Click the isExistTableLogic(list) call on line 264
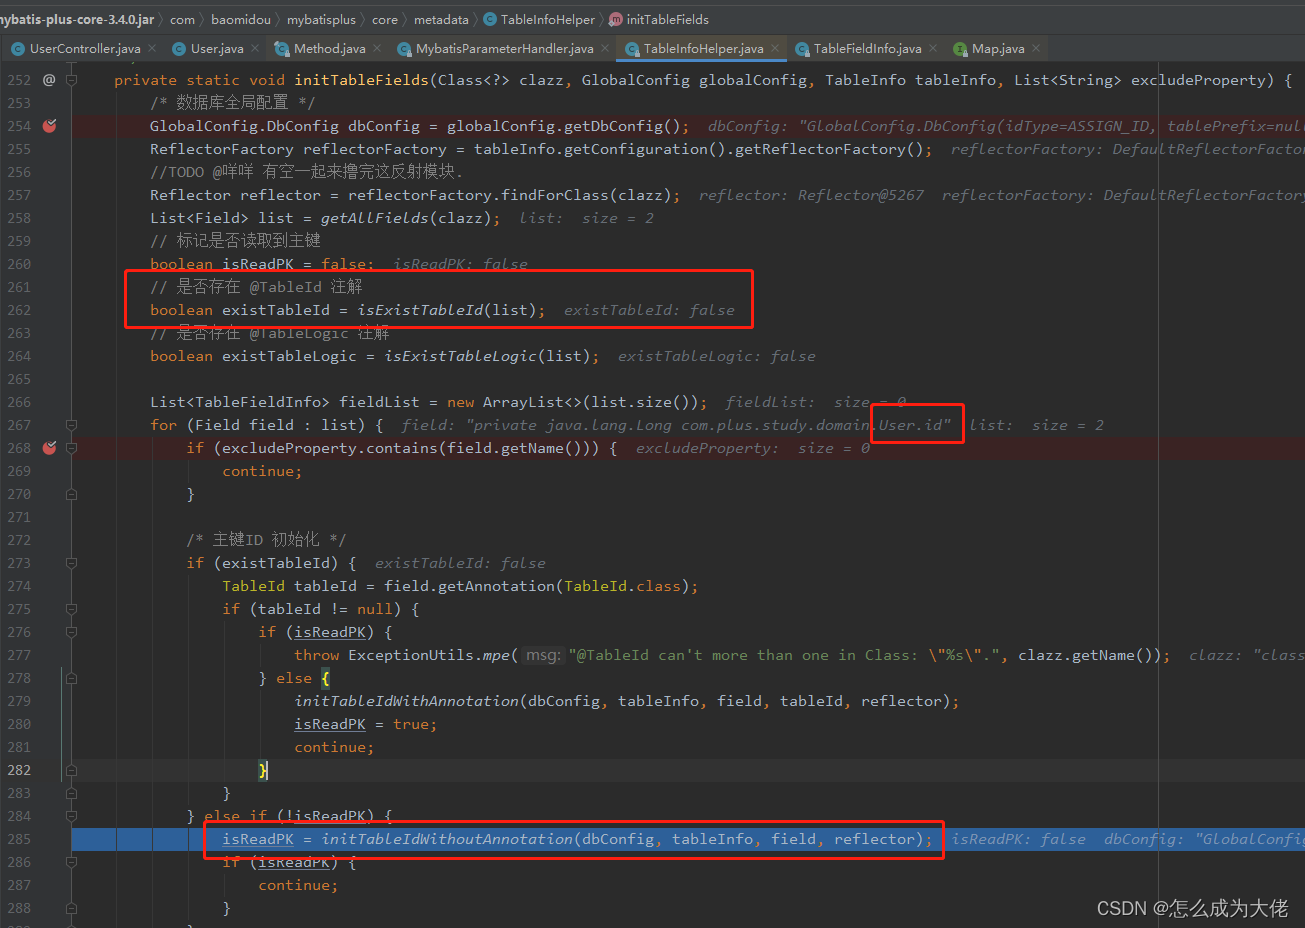Screen dimensions: 1305x928 pos(487,356)
